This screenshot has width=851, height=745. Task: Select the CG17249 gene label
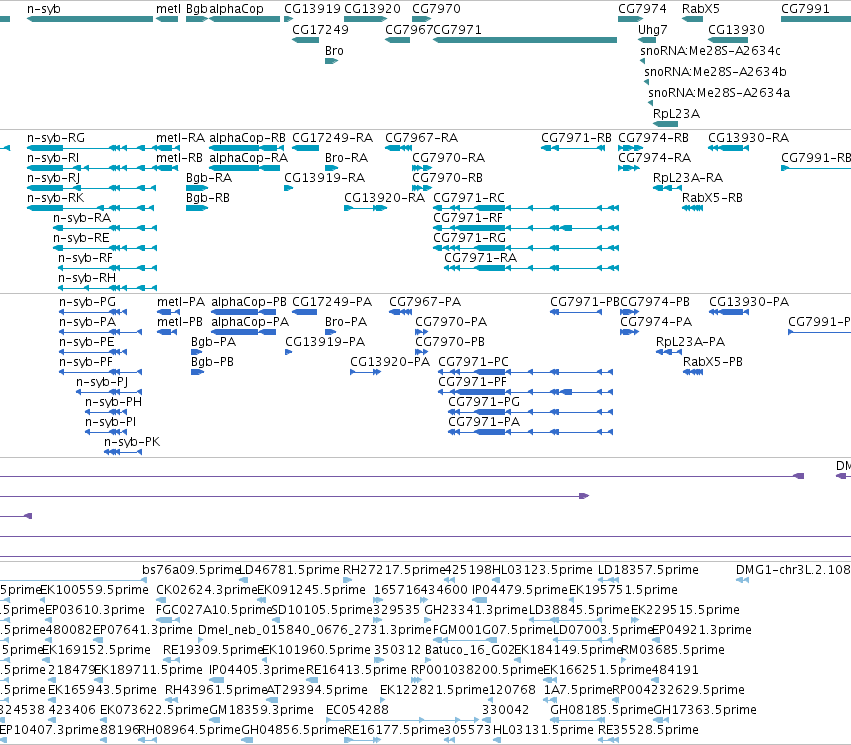[x=320, y=30]
